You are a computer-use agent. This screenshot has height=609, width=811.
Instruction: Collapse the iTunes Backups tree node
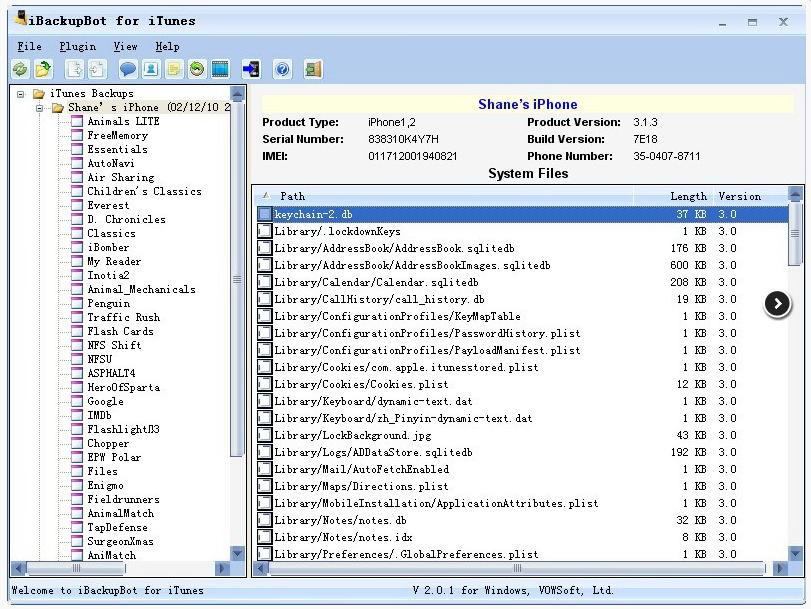click(21, 94)
